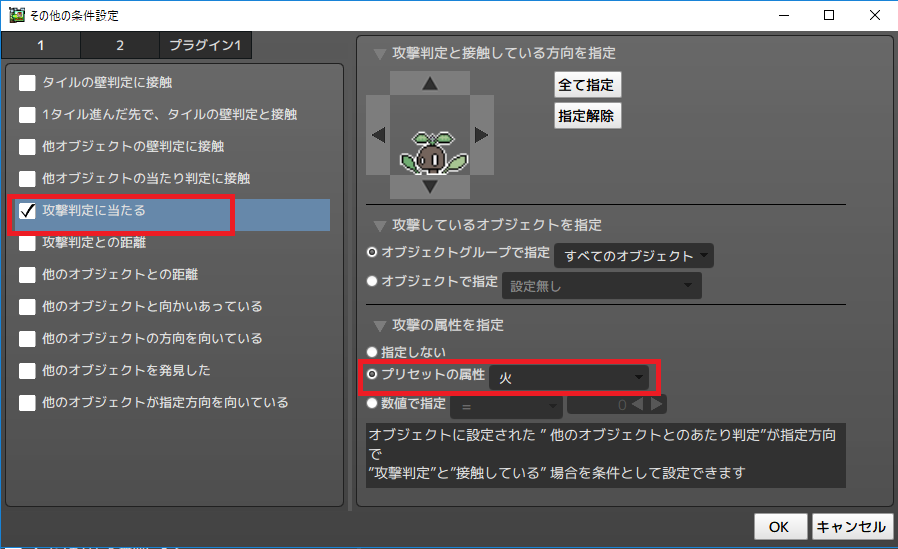Screen dimensions: 898x549
Task: Select オブジェクトグループで指定 radio button
Action: click(372, 252)
